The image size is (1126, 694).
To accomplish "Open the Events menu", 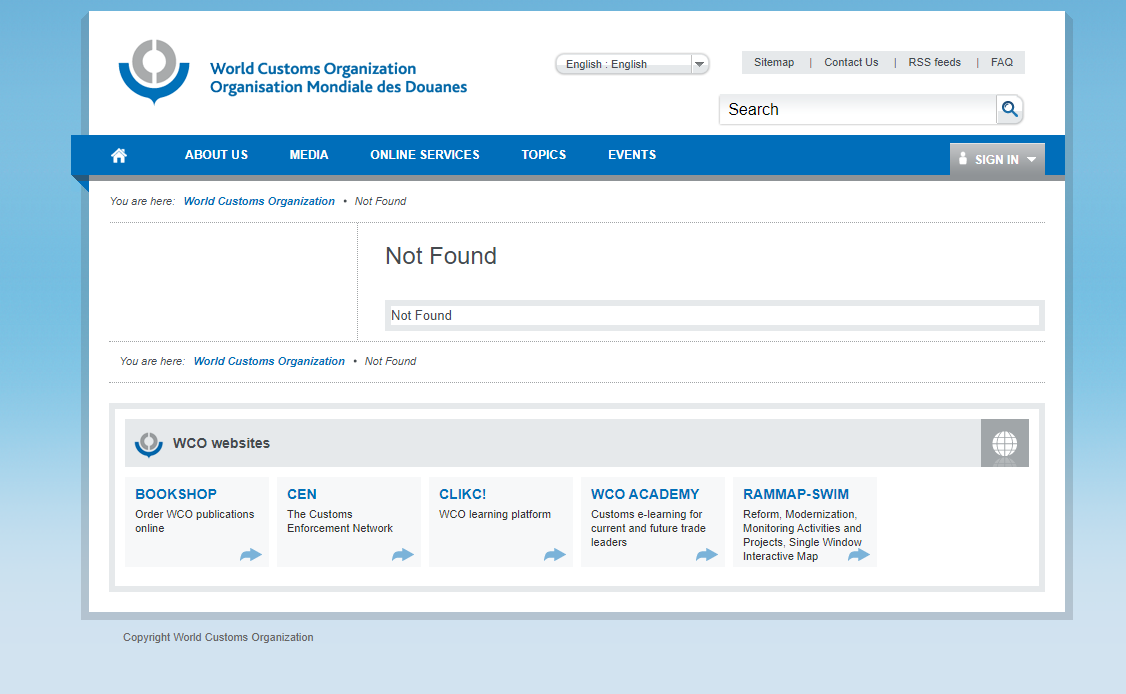I will 632,154.
